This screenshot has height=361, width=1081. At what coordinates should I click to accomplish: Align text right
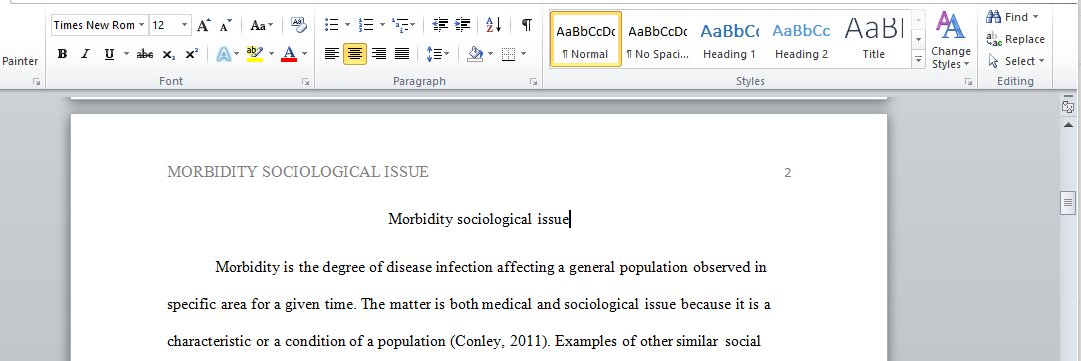click(x=378, y=54)
